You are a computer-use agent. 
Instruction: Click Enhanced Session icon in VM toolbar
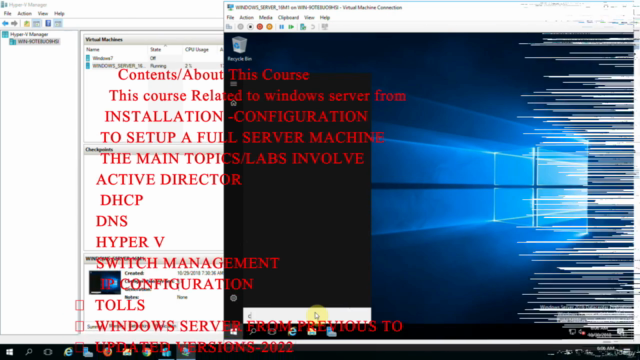pyautogui.click(x=325, y=27)
